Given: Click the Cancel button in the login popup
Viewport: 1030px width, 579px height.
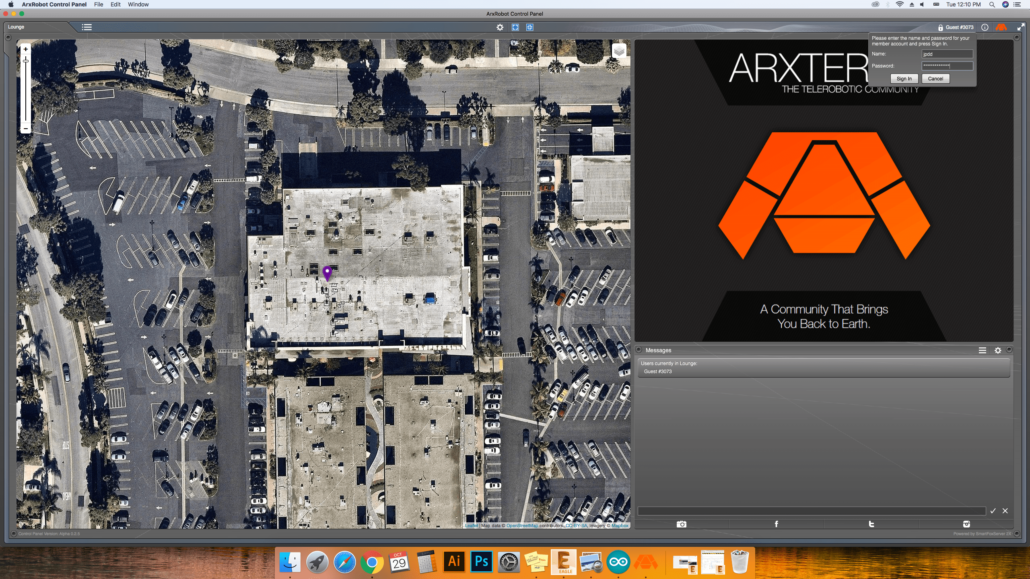Looking at the screenshot, I should (x=935, y=78).
